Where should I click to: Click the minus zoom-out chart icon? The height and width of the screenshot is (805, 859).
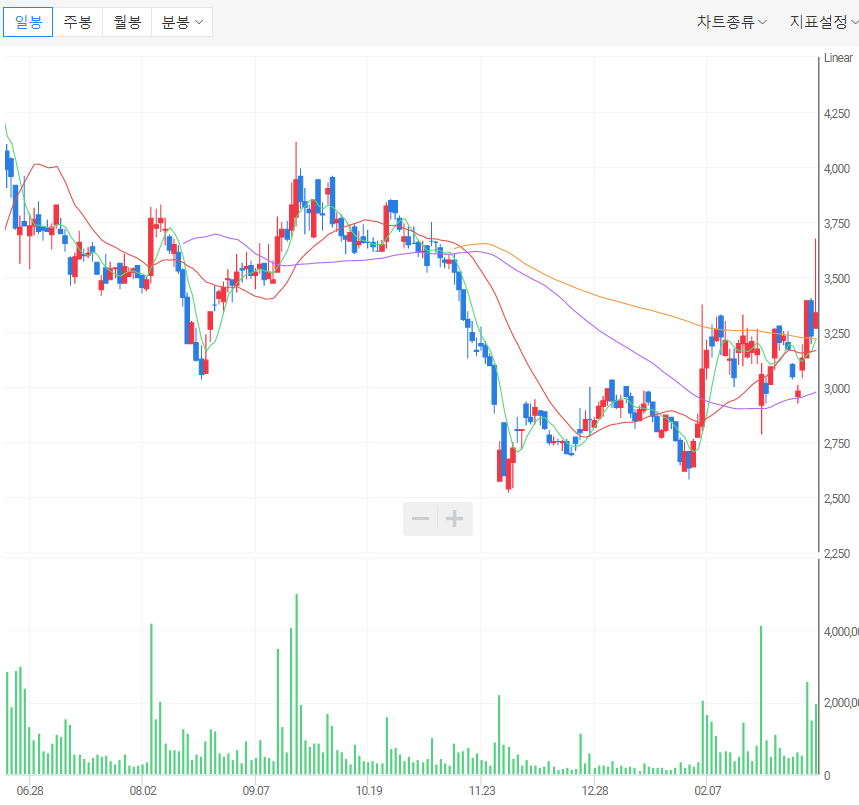pos(420,518)
